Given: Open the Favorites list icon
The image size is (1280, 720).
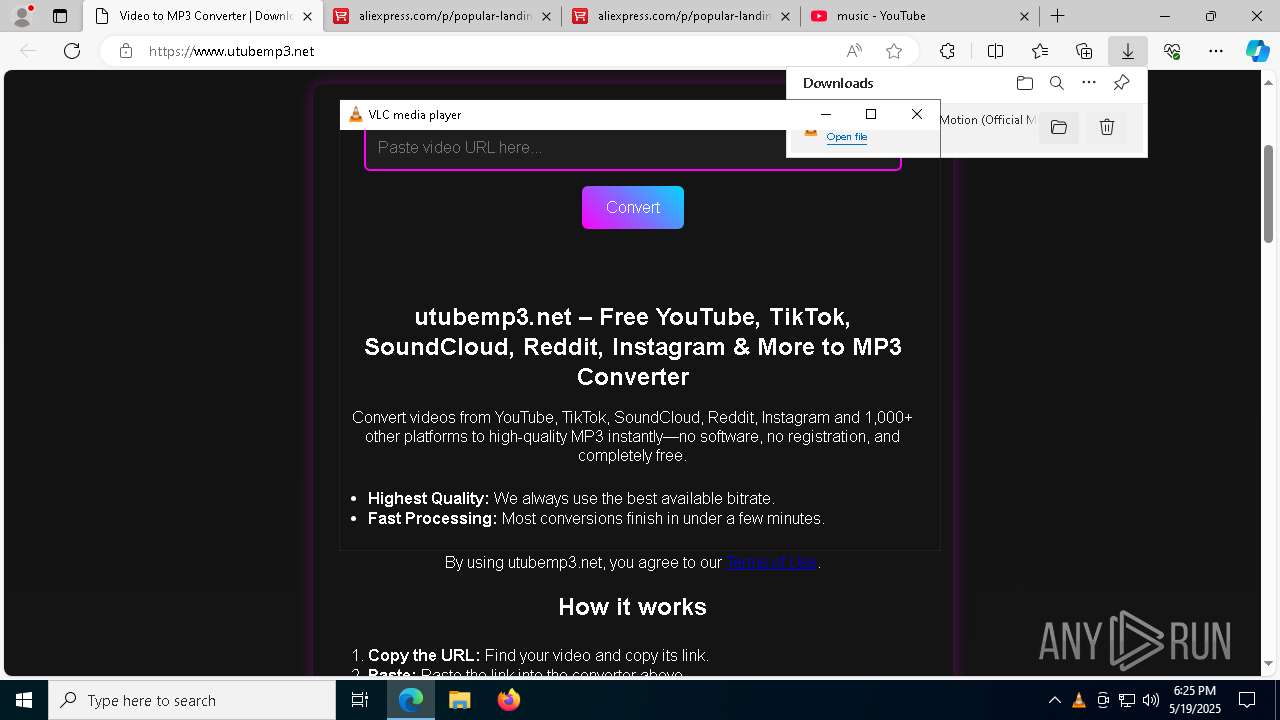Looking at the screenshot, I should tap(1040, 51).
